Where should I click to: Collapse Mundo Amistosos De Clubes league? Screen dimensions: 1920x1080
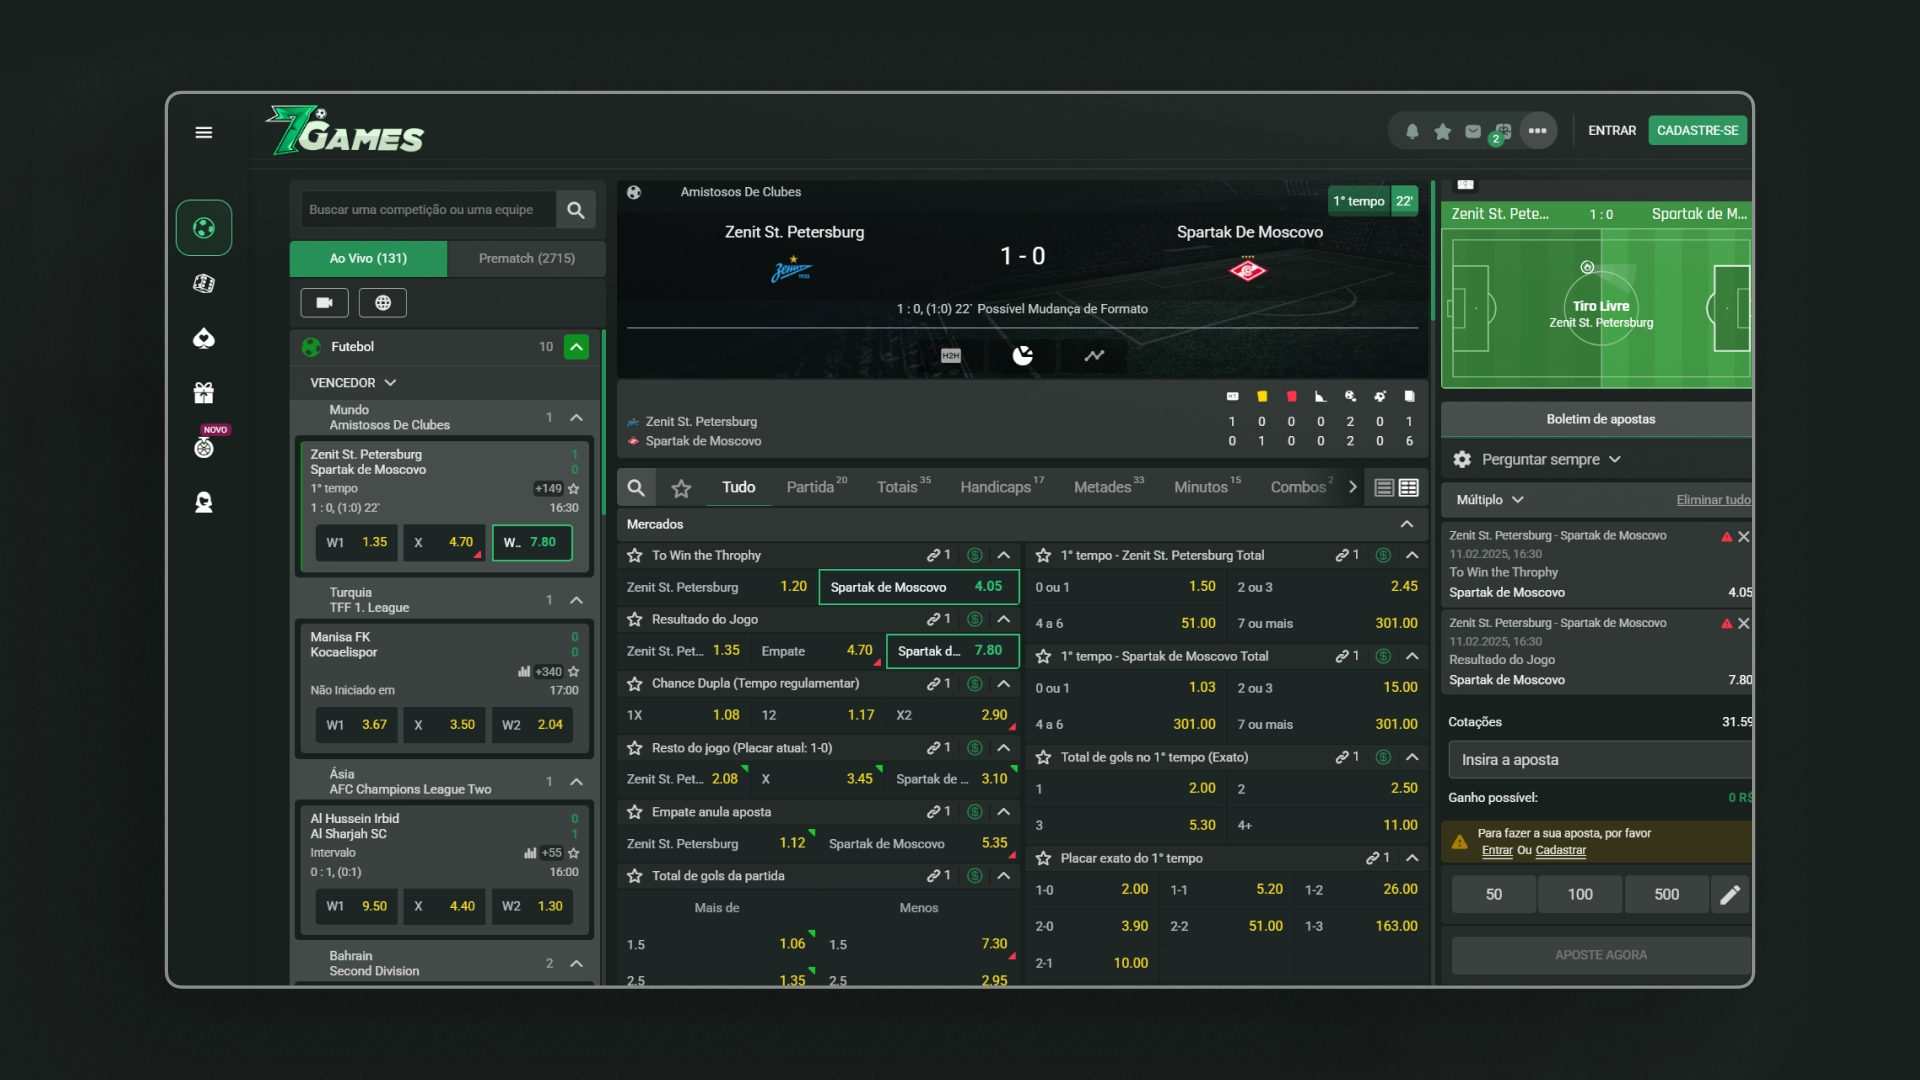(577, 417)
